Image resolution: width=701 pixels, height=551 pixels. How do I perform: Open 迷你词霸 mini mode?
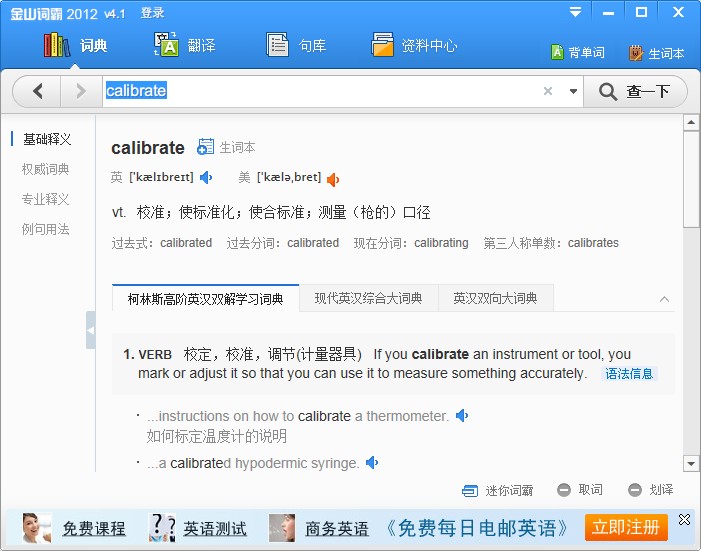(x=498, y=491)
